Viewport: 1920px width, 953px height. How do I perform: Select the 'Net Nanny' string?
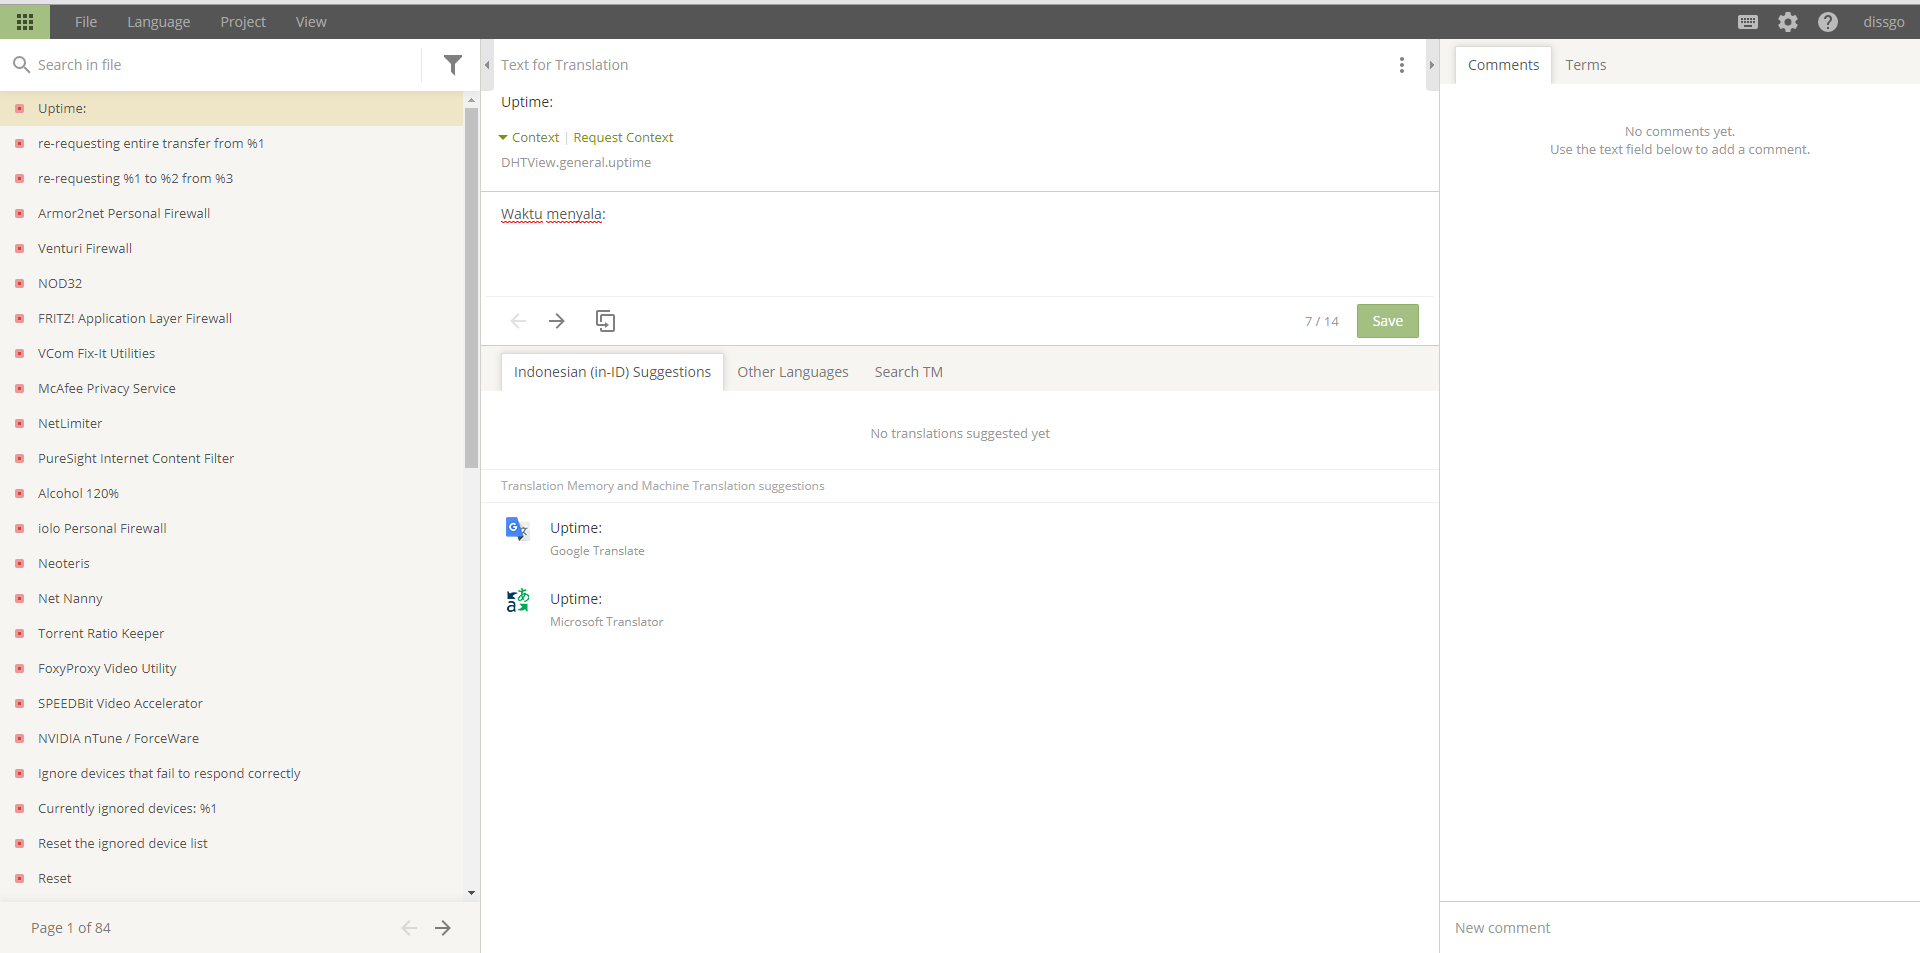point(232,598)
